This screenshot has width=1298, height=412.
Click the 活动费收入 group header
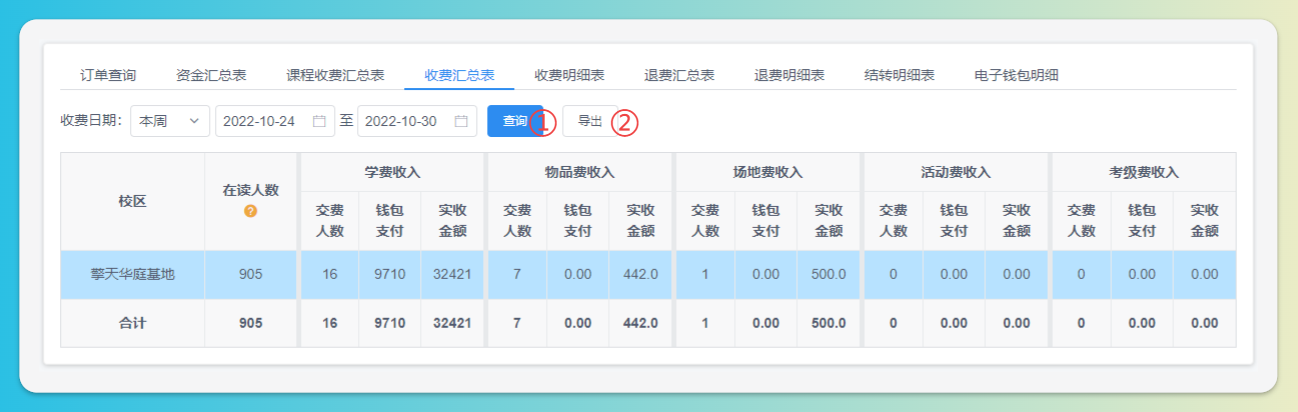(x=956, y=172)
